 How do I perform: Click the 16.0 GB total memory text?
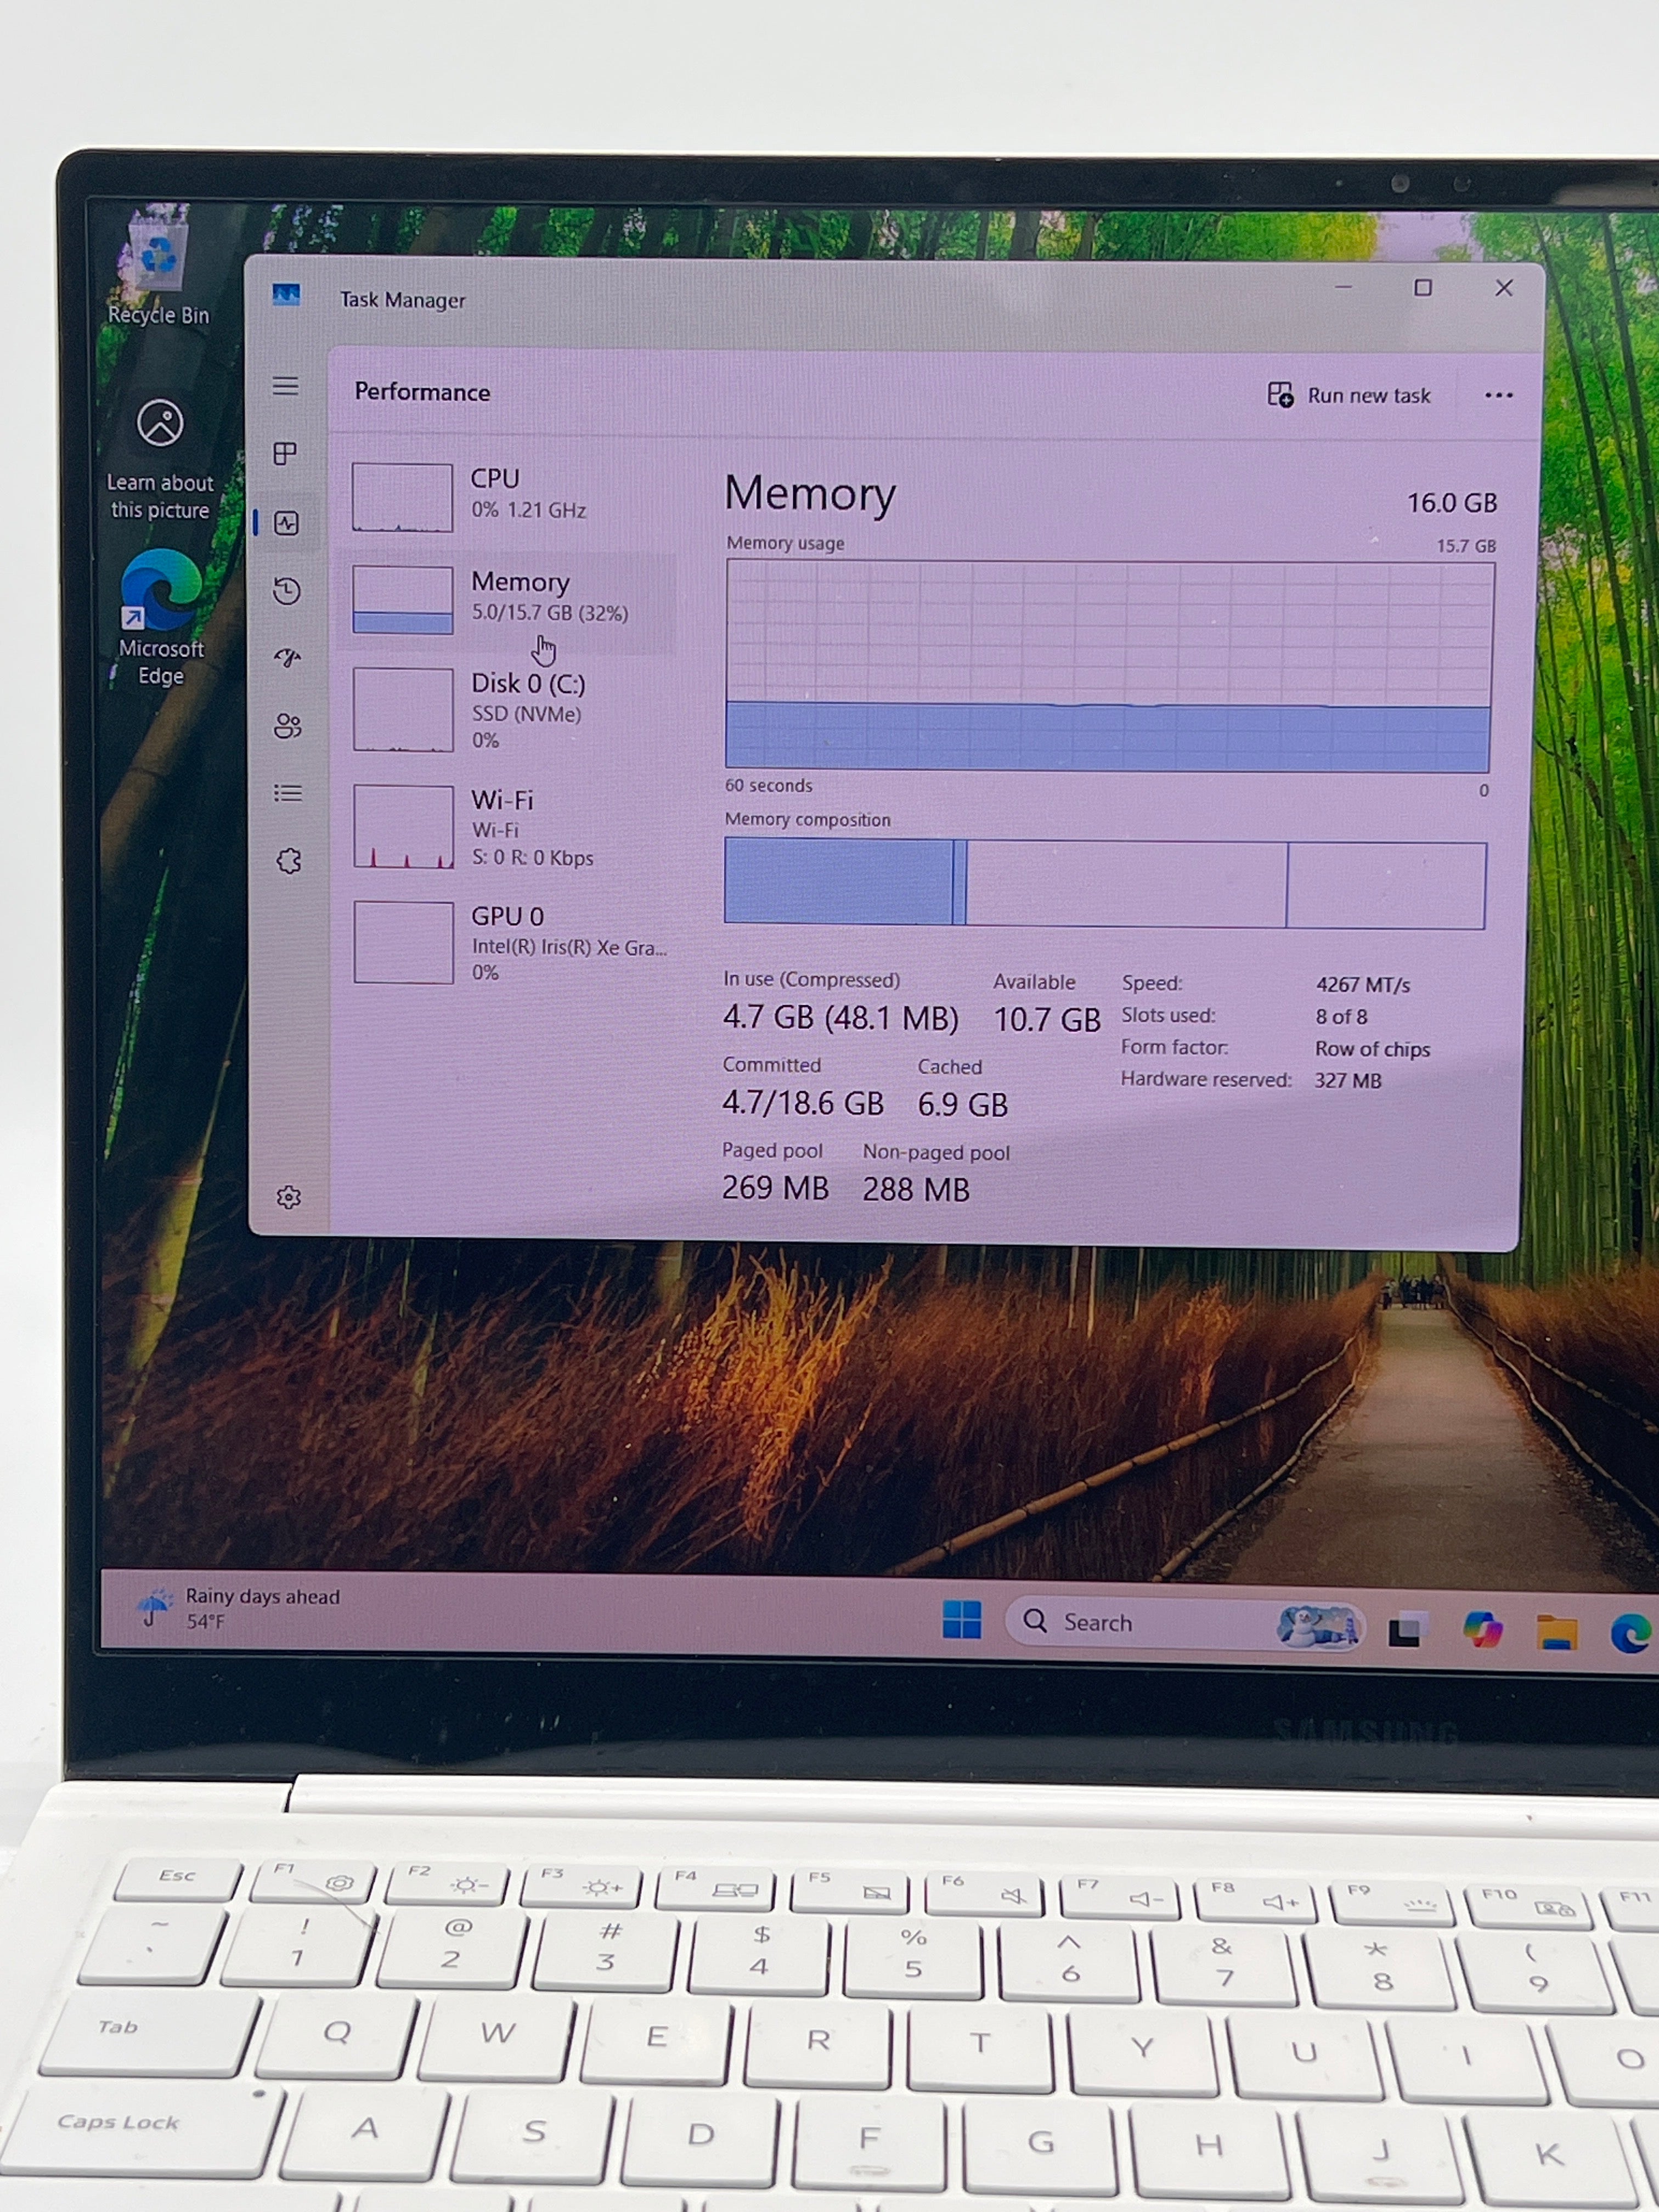(x=1452, y=503)
